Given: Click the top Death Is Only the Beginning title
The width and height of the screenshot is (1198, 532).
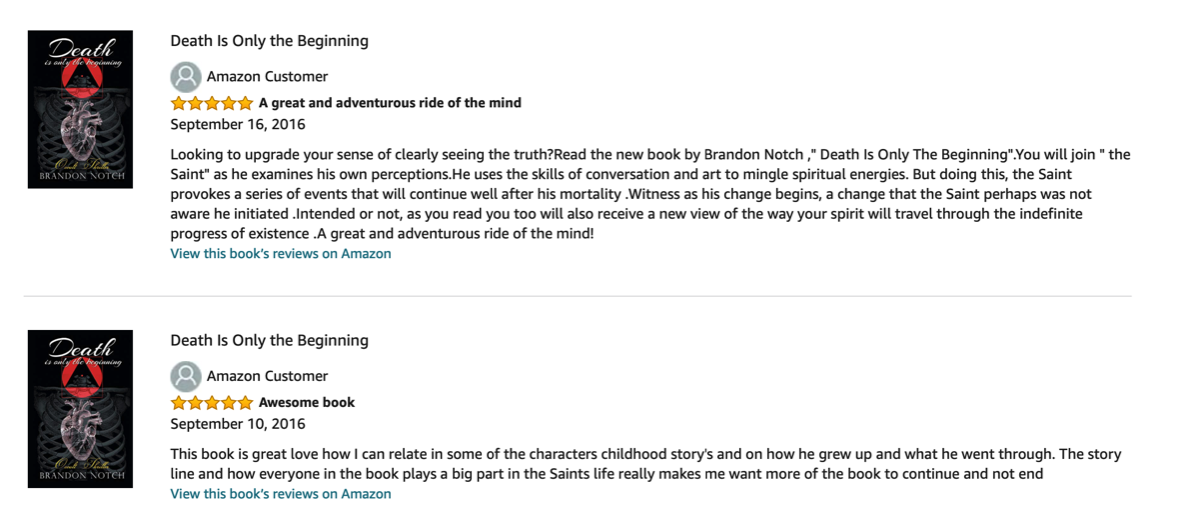Looking at the screenshot, I should [269, 41].
